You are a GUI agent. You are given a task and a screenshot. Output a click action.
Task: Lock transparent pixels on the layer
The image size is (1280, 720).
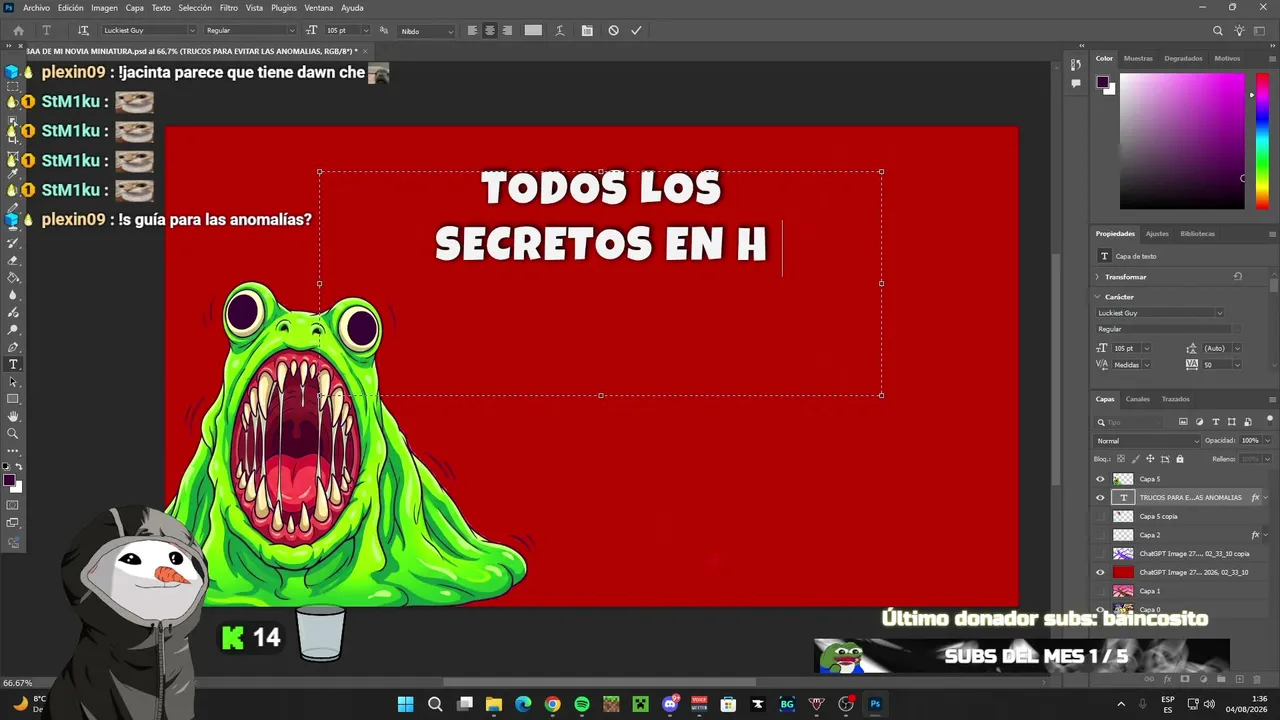point(1120,459)
